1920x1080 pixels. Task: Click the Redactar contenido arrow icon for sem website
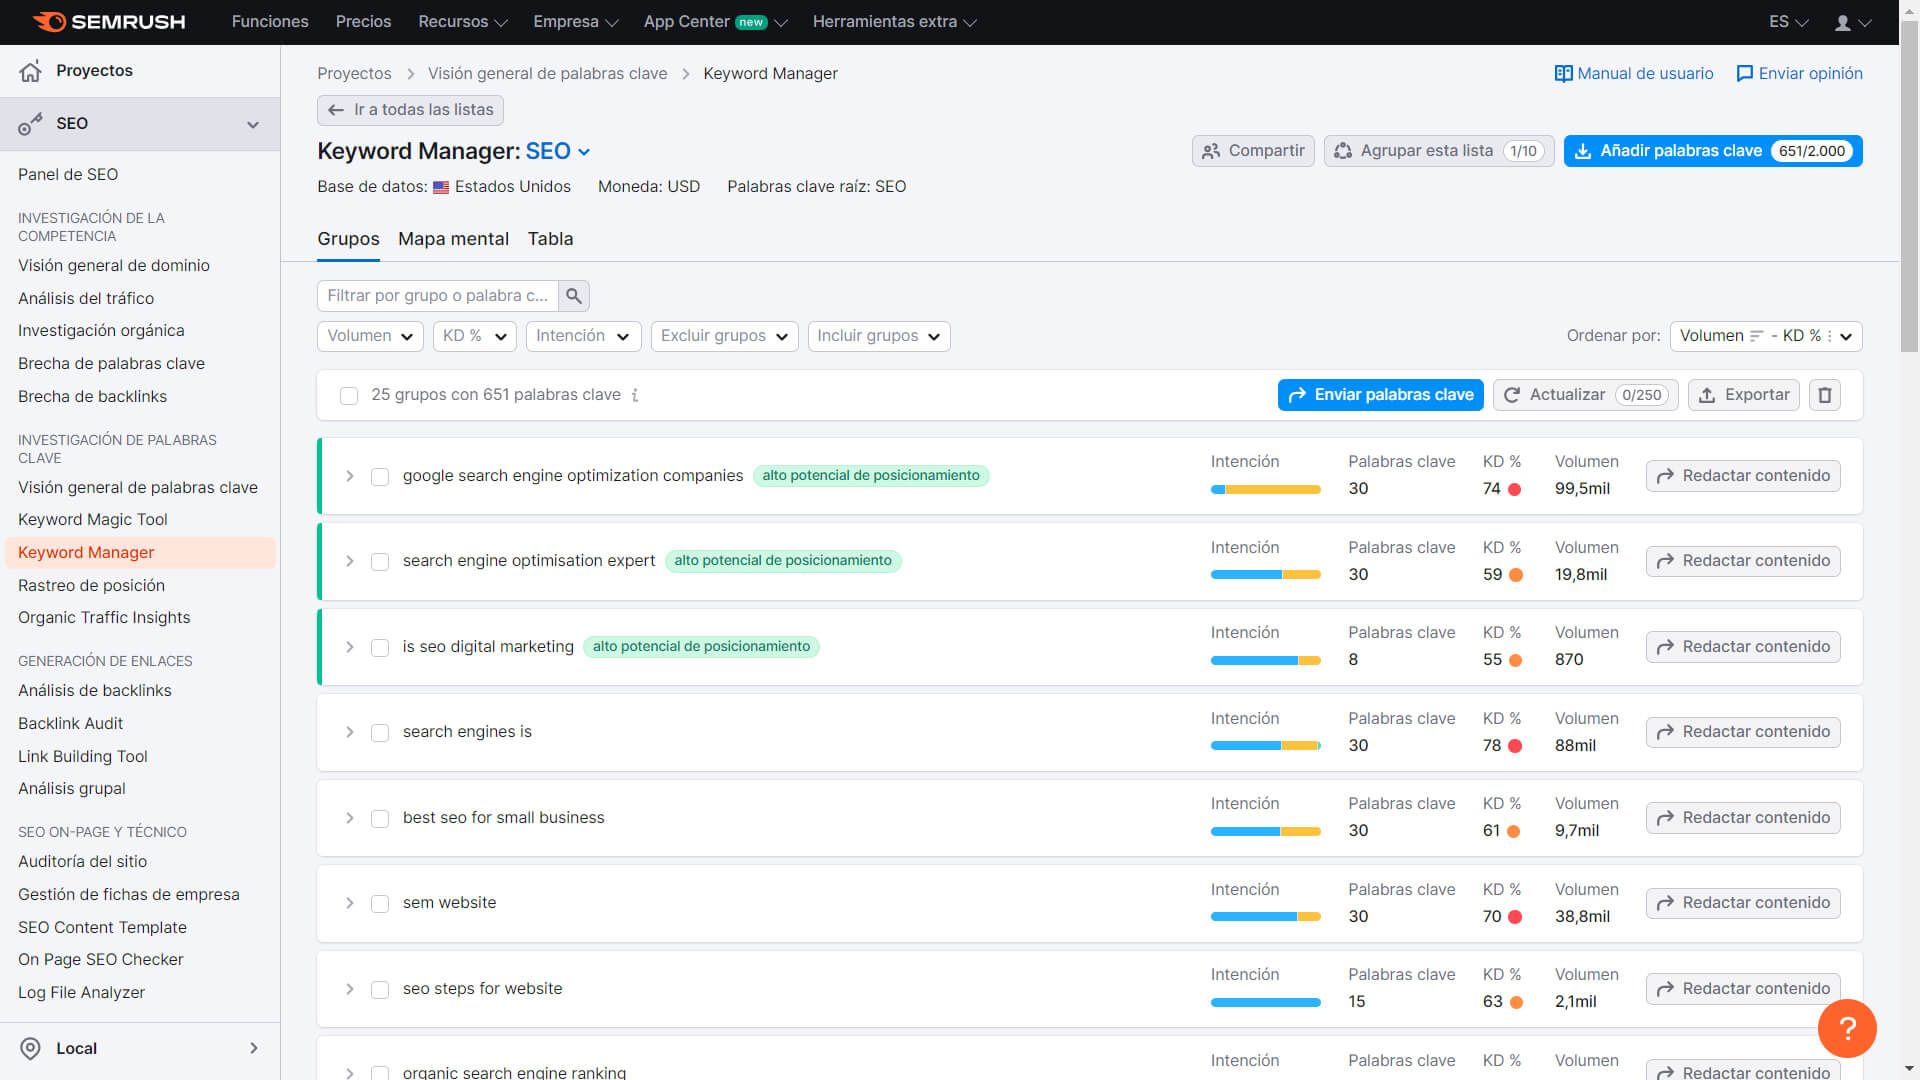click(x=1667, y=902)
